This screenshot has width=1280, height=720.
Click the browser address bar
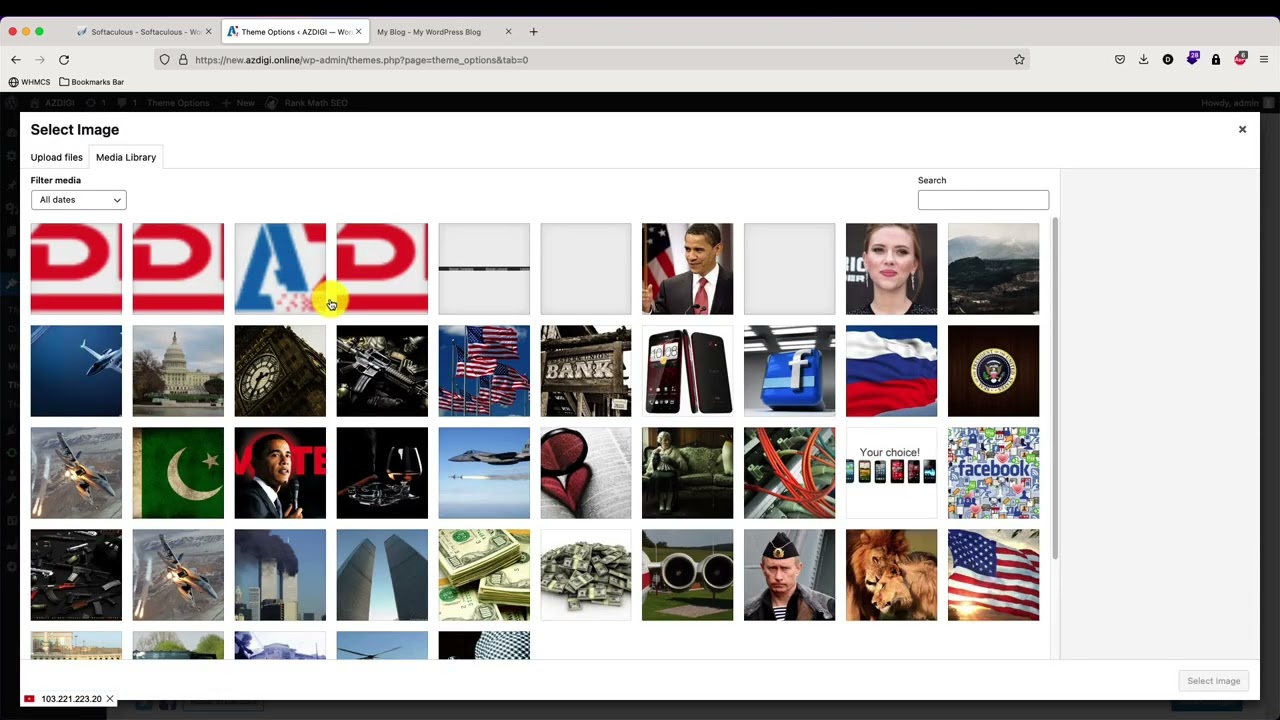592,60
